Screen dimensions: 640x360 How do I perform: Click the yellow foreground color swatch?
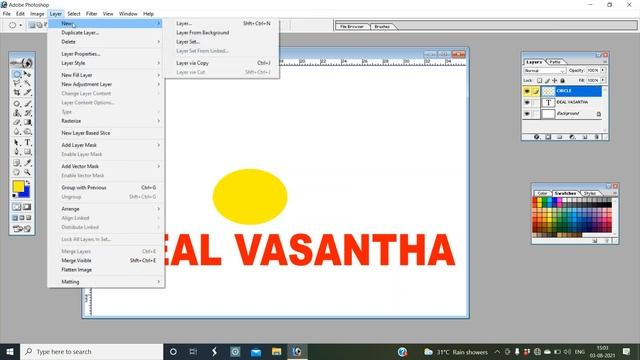click(x=18, y=186)
